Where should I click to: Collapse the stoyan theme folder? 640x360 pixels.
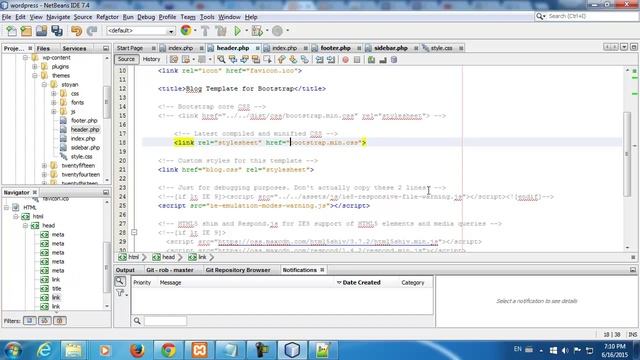44,84
